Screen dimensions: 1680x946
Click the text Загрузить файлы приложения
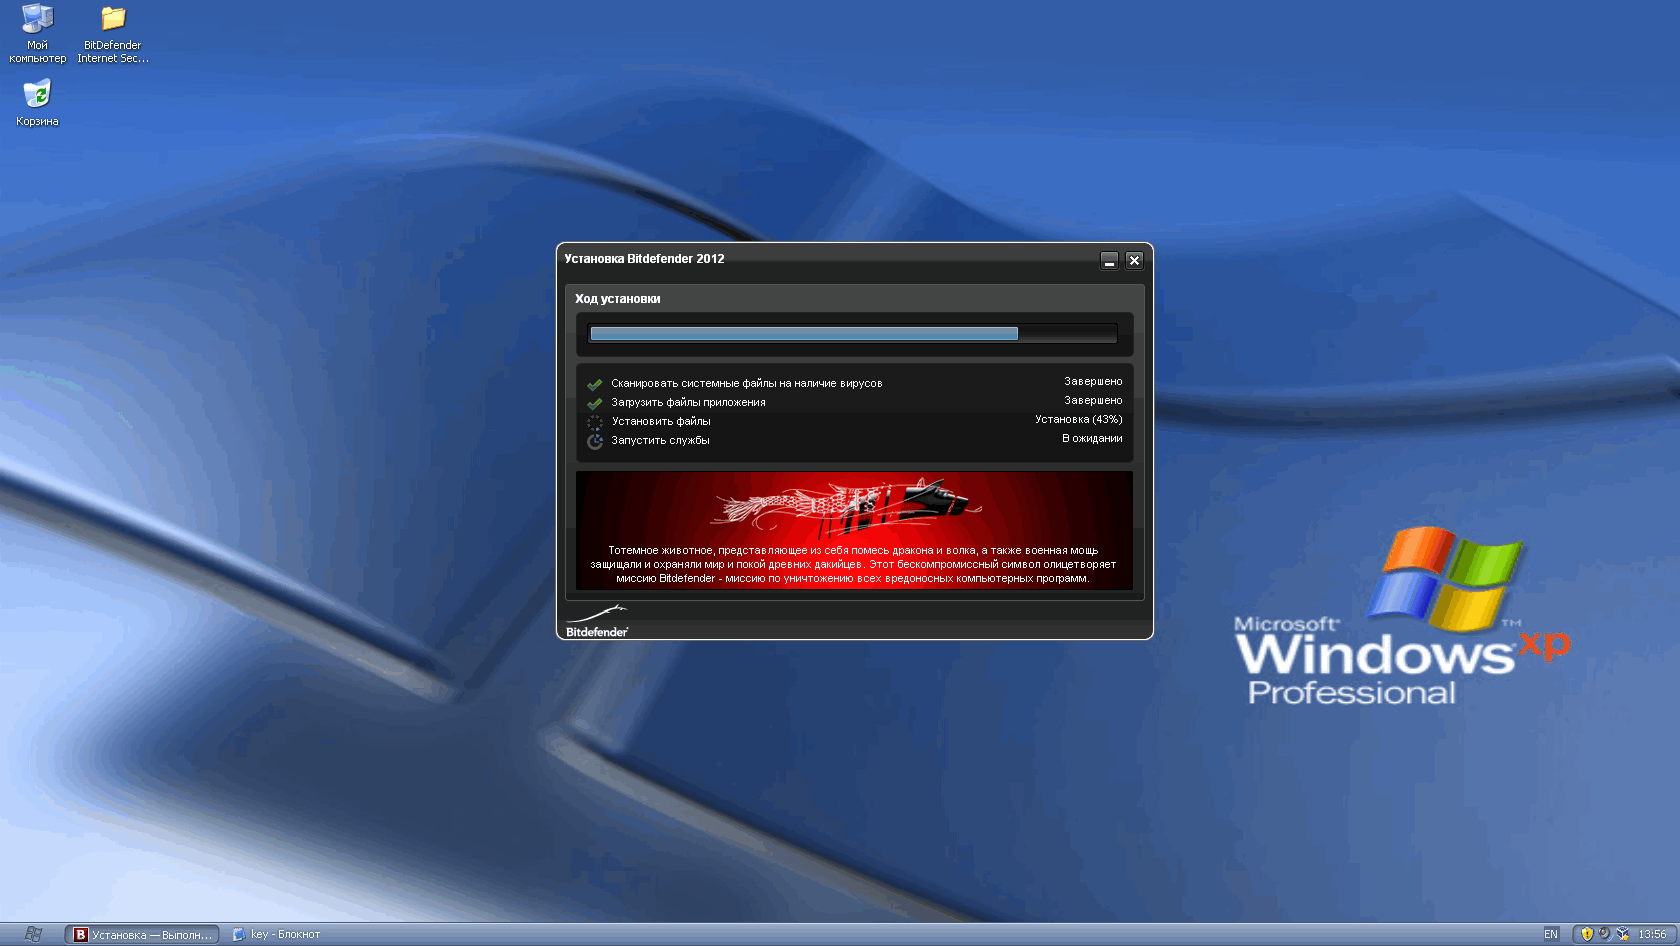click(688, 402)
